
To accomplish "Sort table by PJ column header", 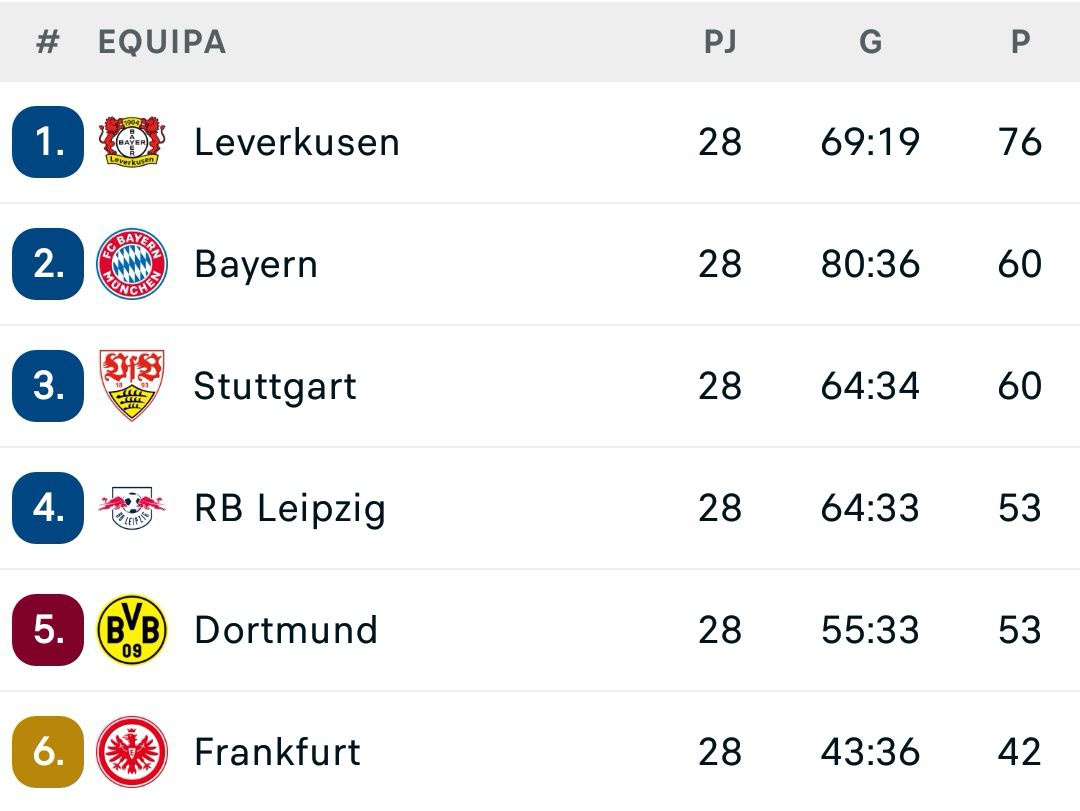I will 720,42.
